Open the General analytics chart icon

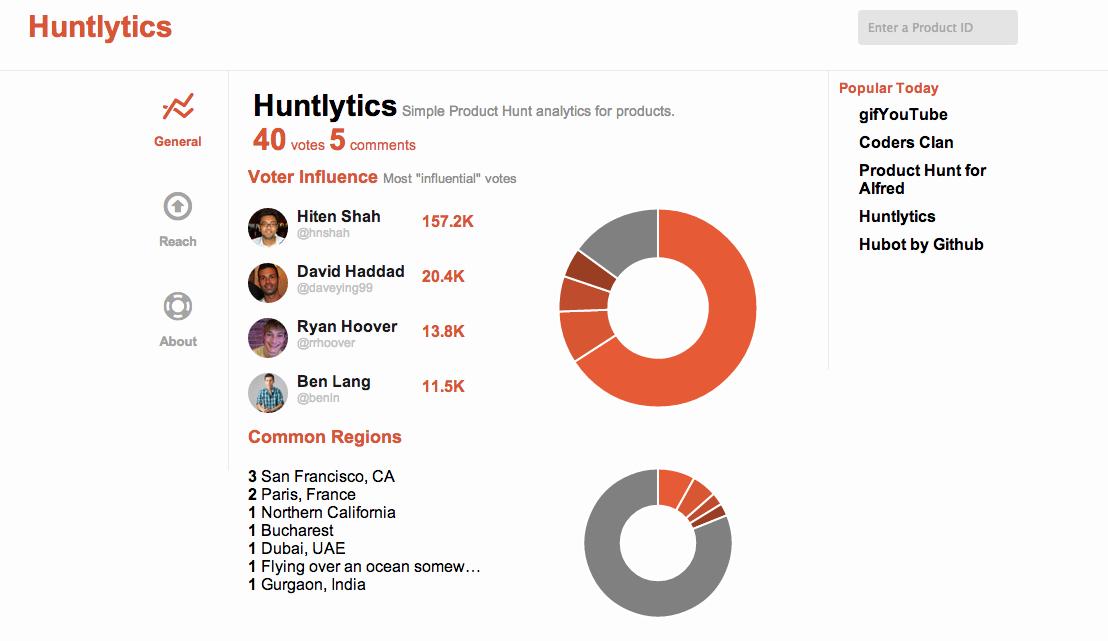pos(177,107)
